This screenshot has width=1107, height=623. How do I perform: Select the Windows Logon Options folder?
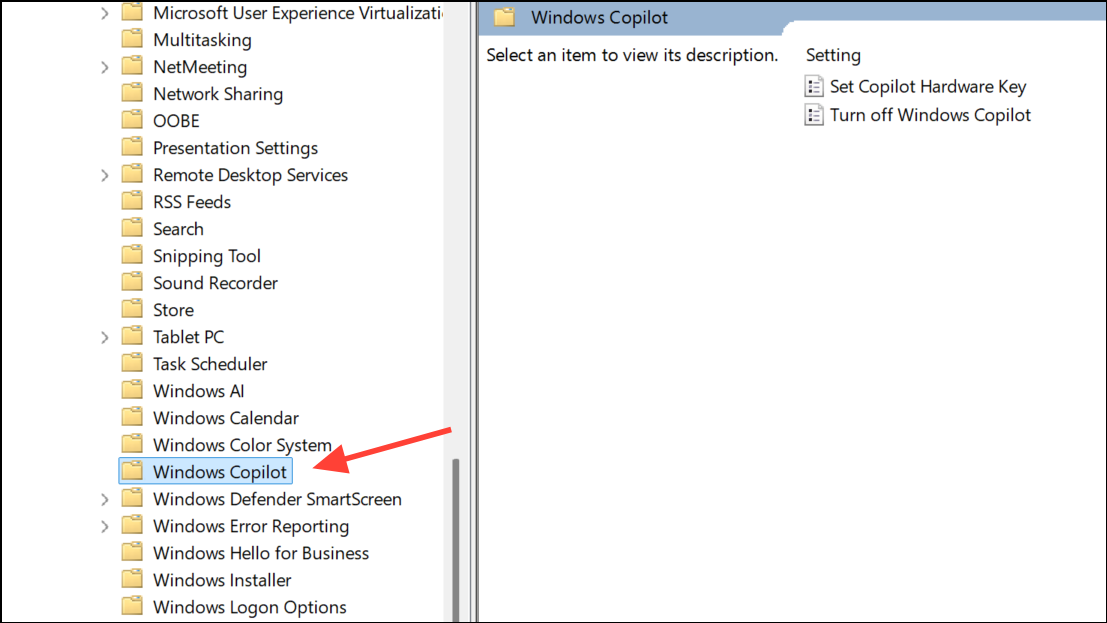249,607
